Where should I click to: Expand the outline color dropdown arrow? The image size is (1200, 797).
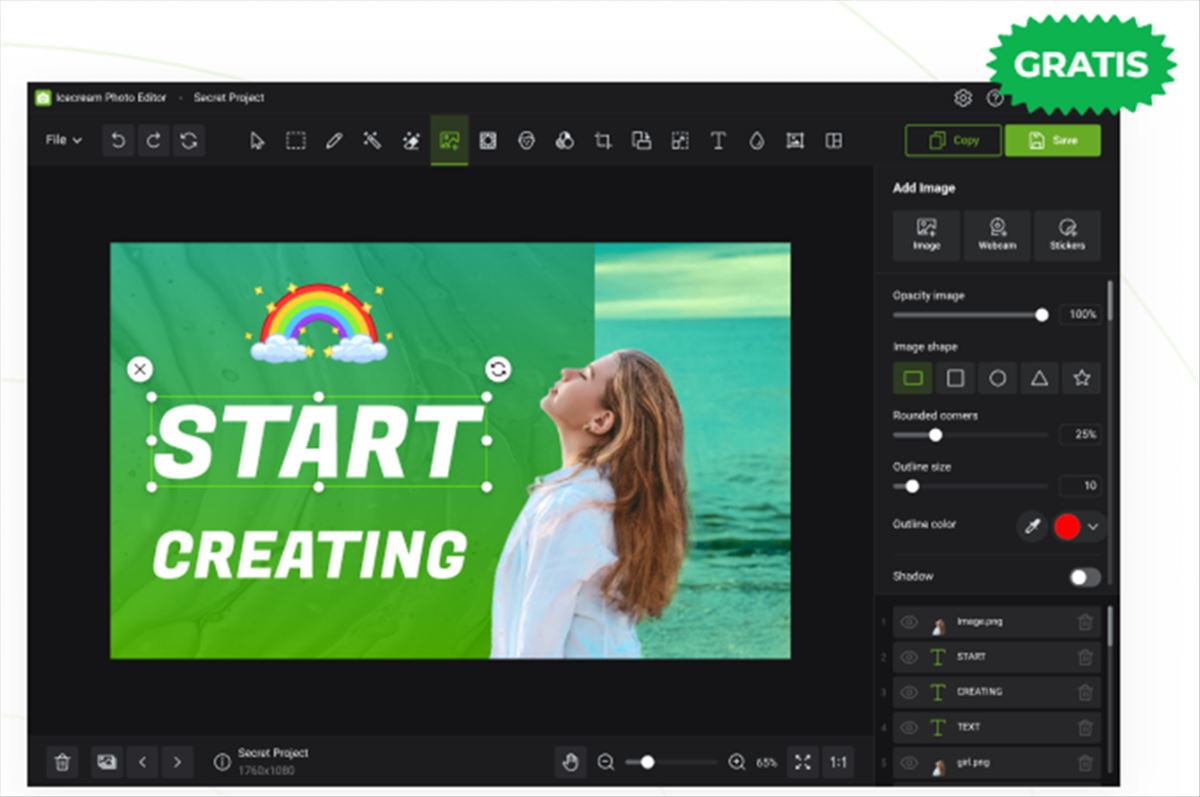click(1093, 526)
